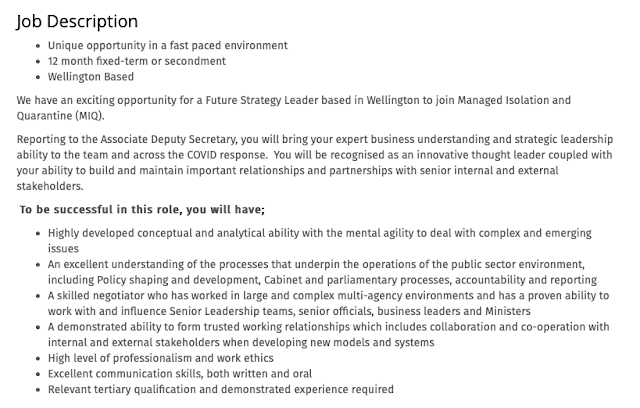Click the 'Excellent communication skills' bullet
The height and width of the screenshot is (408, 640).
180,374
